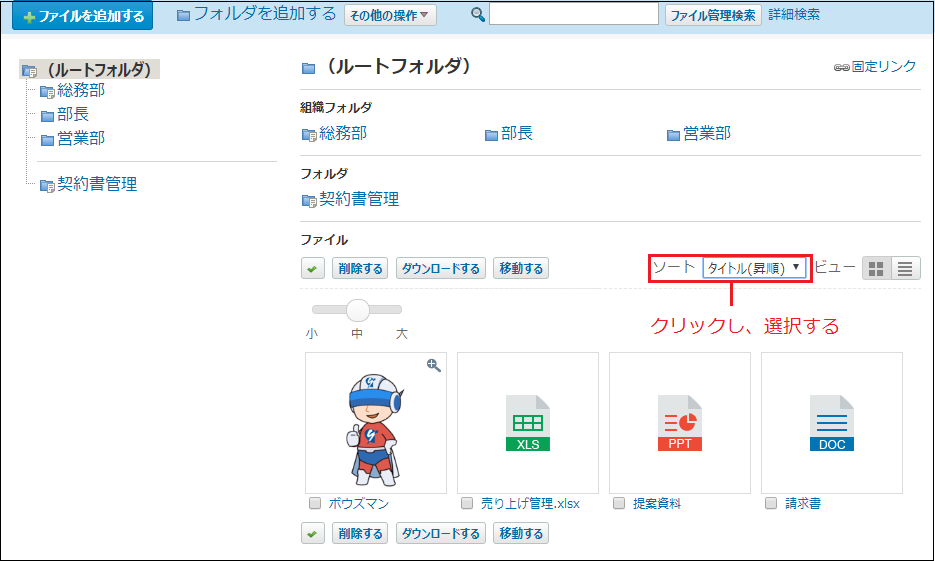
Task: Open the ソート dropdown set to タイトル(昇順)
Action: click(754, 268)
